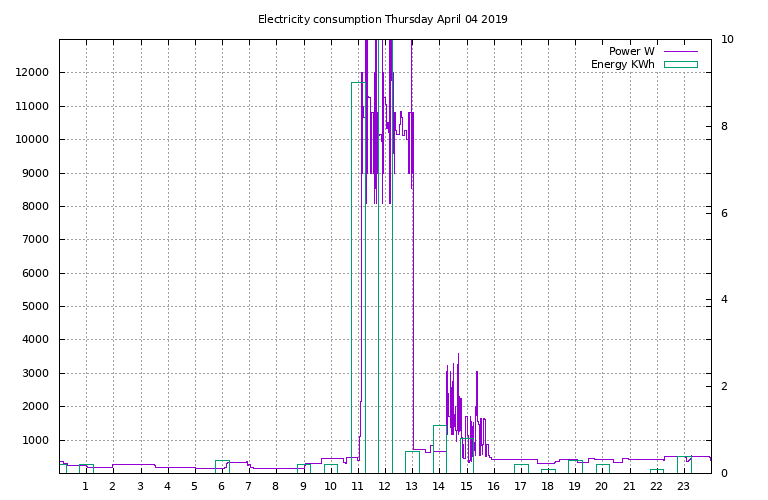
Task: Click hour label 12 on the bottom axis
Action: point(384,486)
